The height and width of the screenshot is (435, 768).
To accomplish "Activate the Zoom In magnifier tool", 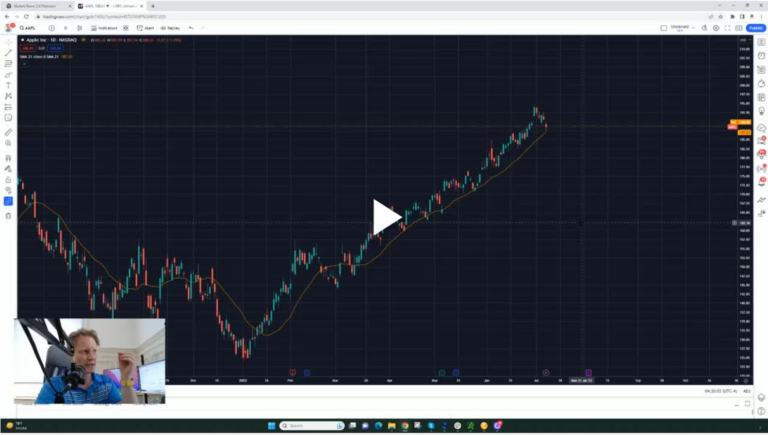I will (8, 143).
